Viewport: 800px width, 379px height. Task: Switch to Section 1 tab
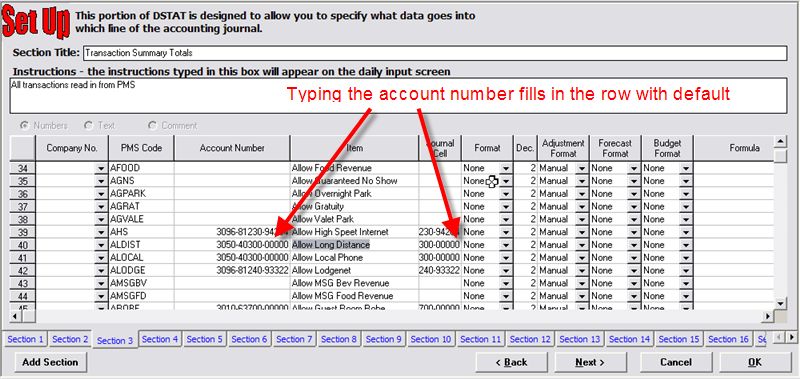point(26,339)
